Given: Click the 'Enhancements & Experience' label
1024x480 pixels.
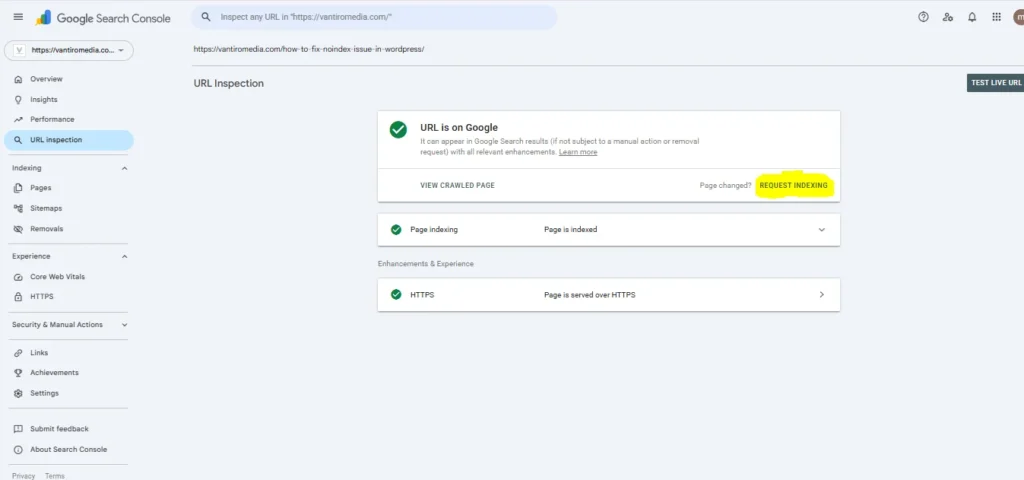Looking at the screenshot, I should [426, 264].
